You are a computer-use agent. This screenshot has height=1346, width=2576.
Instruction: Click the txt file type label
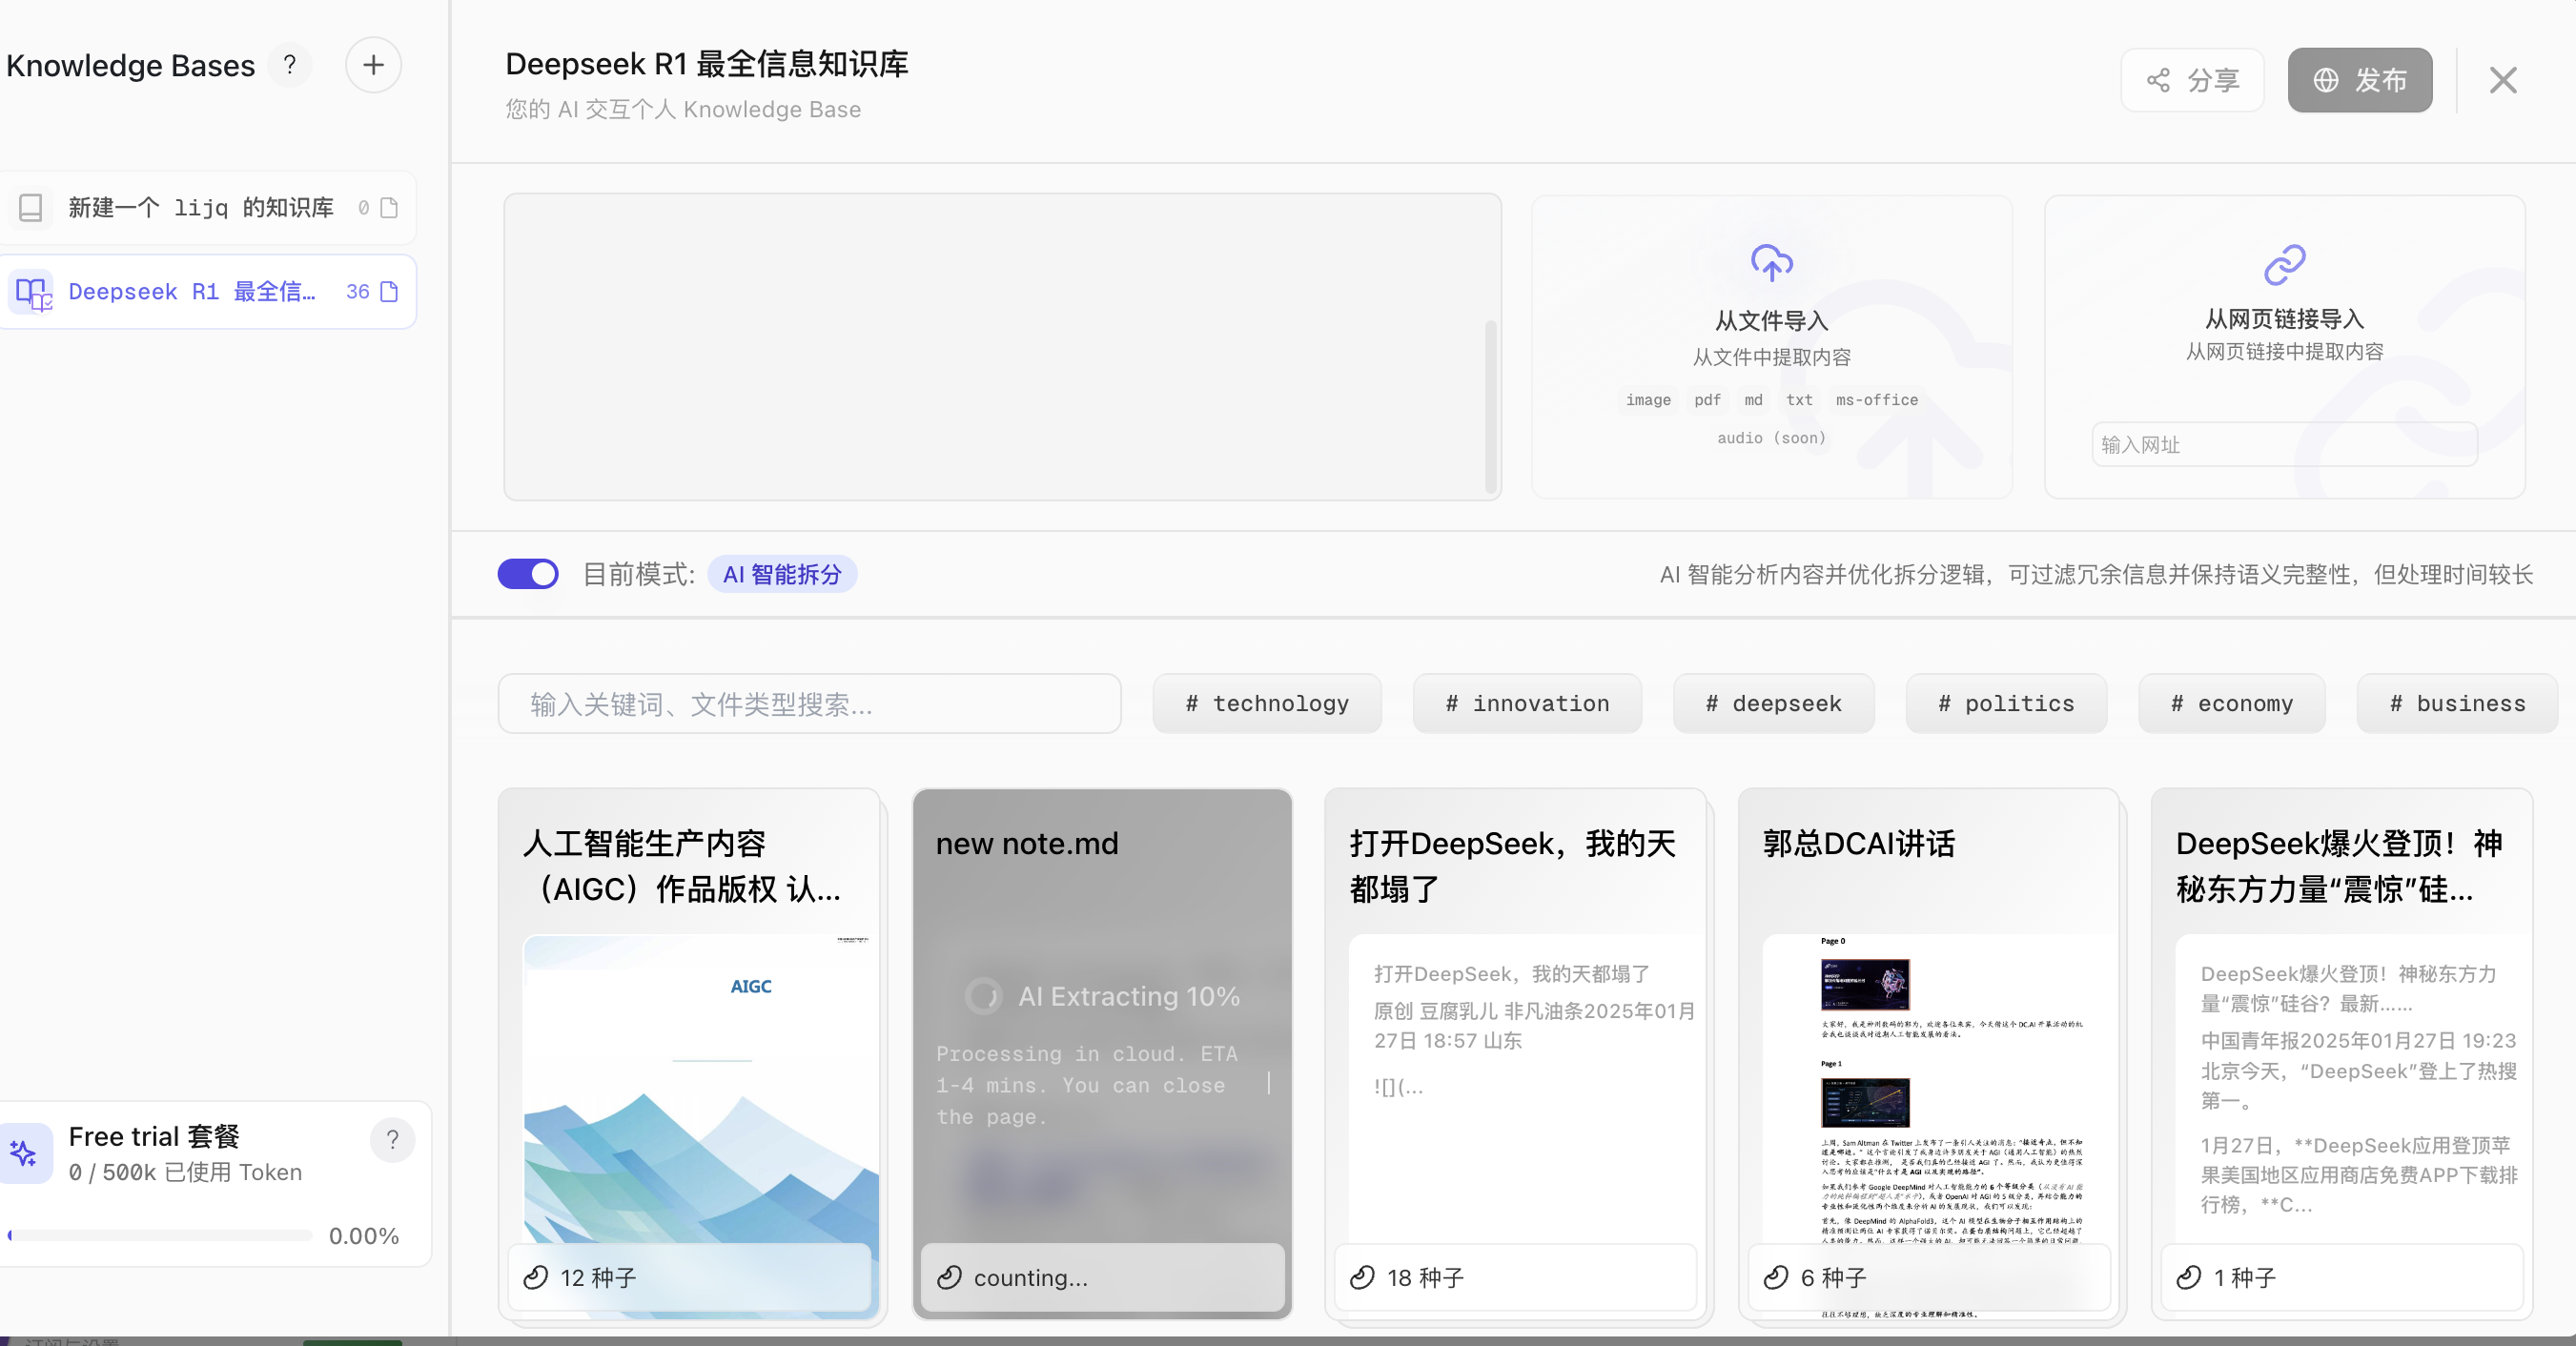coord(1799,400)
